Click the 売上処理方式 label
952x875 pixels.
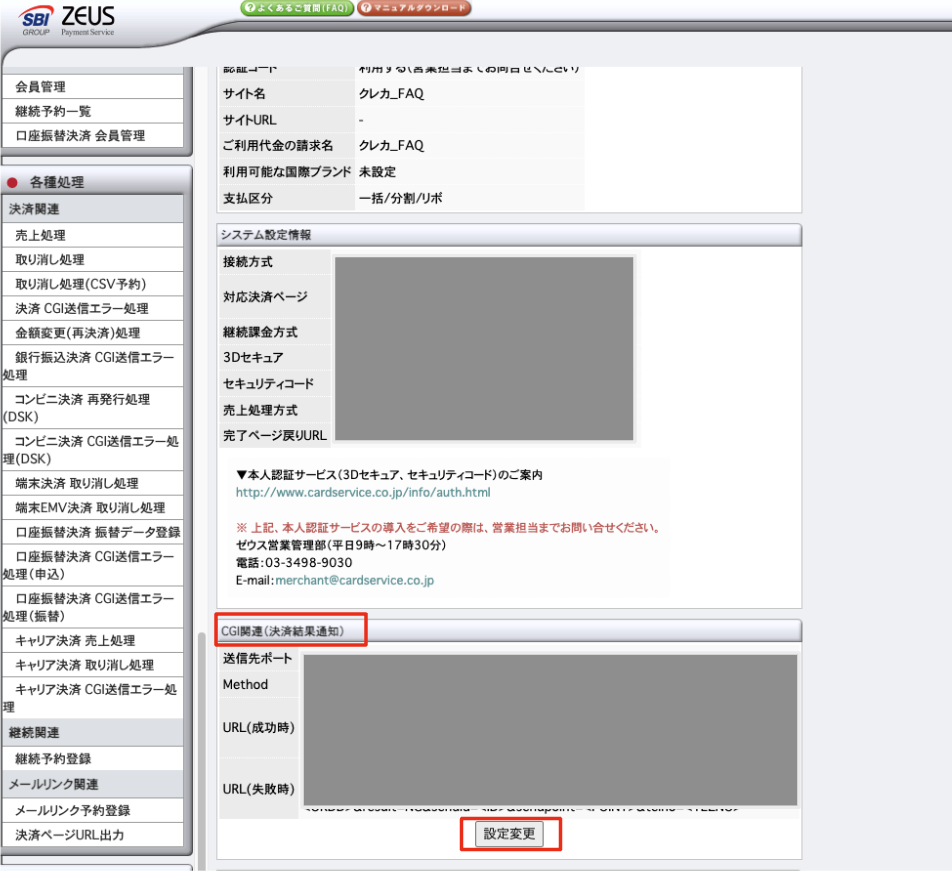click(x=260, y=410)
